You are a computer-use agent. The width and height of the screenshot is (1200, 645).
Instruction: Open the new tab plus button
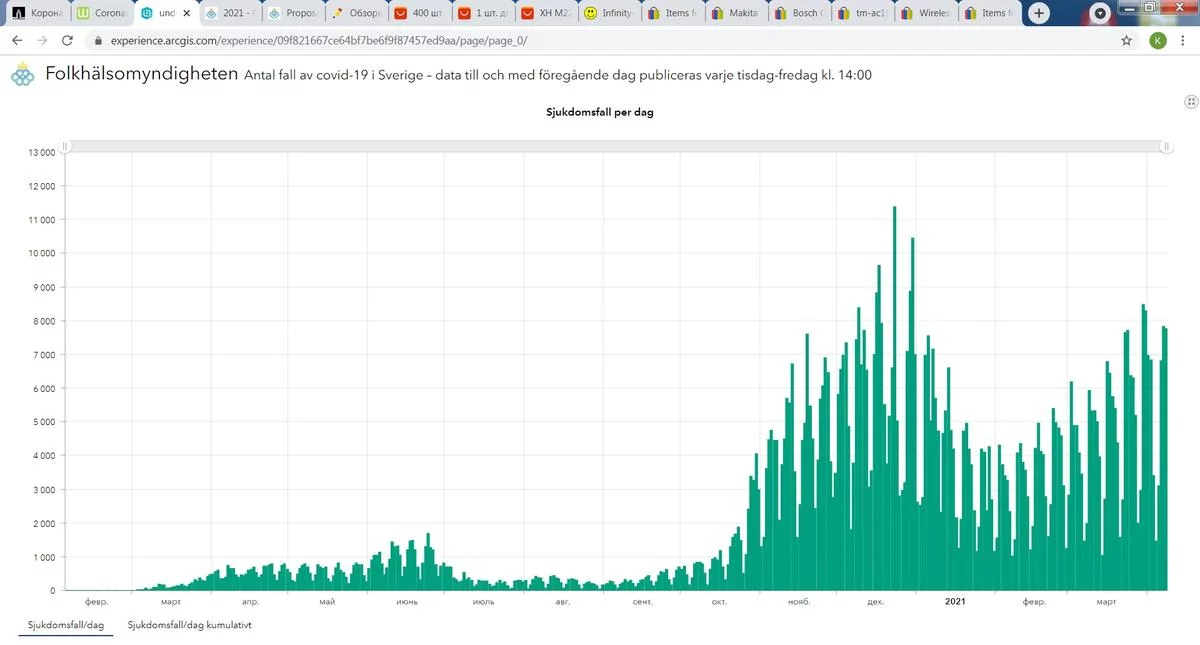(x=1040, y=13)
